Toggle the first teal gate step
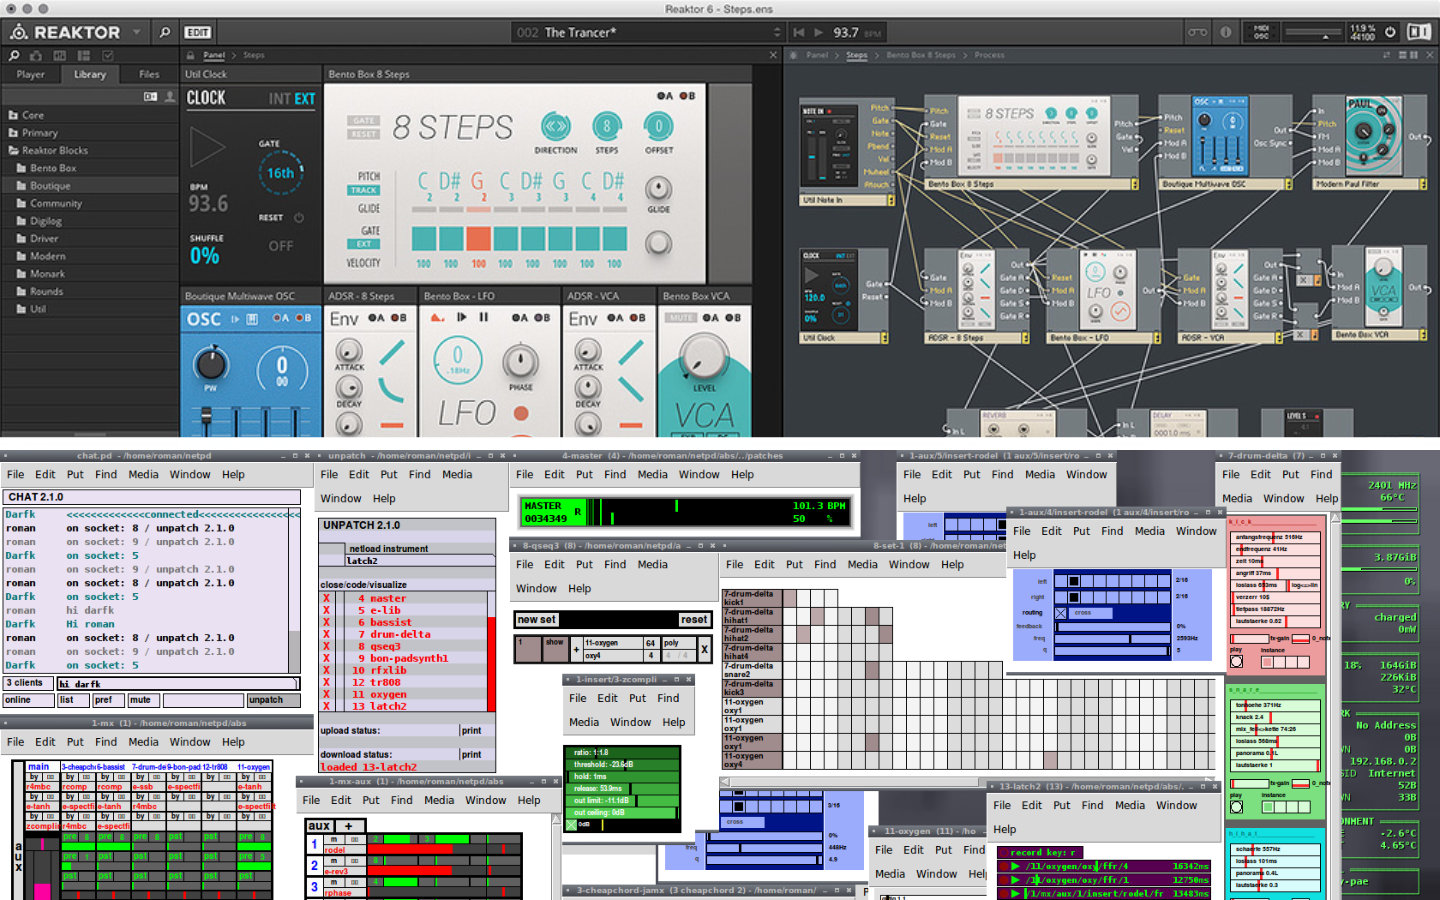Image resolution: width=1440 pixels, height=900 pixels. (424, 238)
